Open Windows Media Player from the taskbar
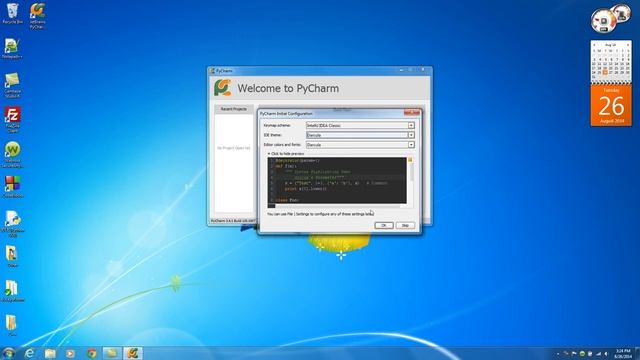 [x=71, y=353]
